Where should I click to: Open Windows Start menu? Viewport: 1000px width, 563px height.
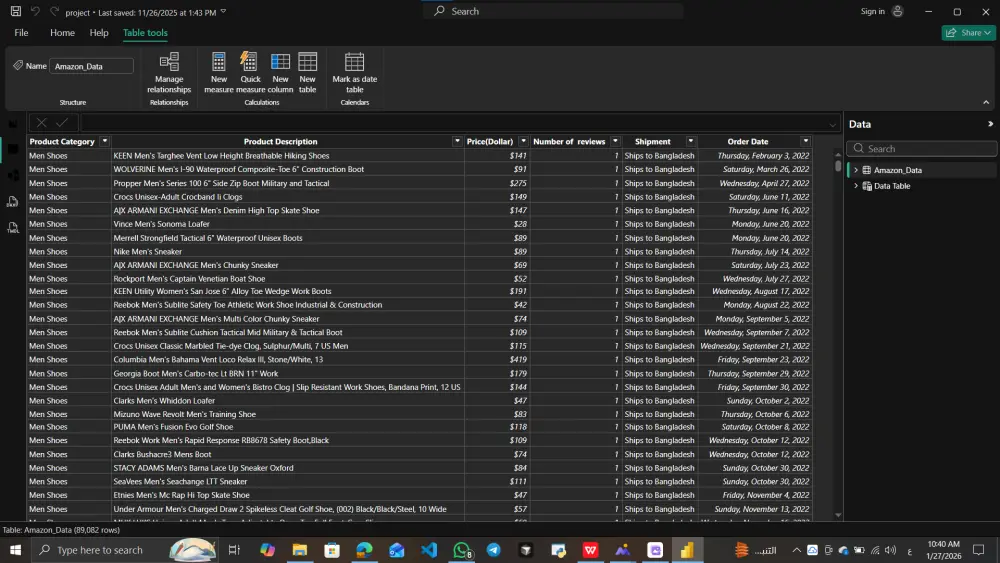[x=15, y=550]
